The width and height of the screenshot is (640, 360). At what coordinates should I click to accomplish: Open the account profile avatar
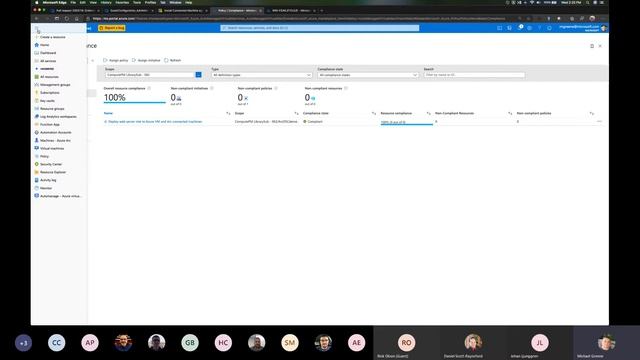604,28
